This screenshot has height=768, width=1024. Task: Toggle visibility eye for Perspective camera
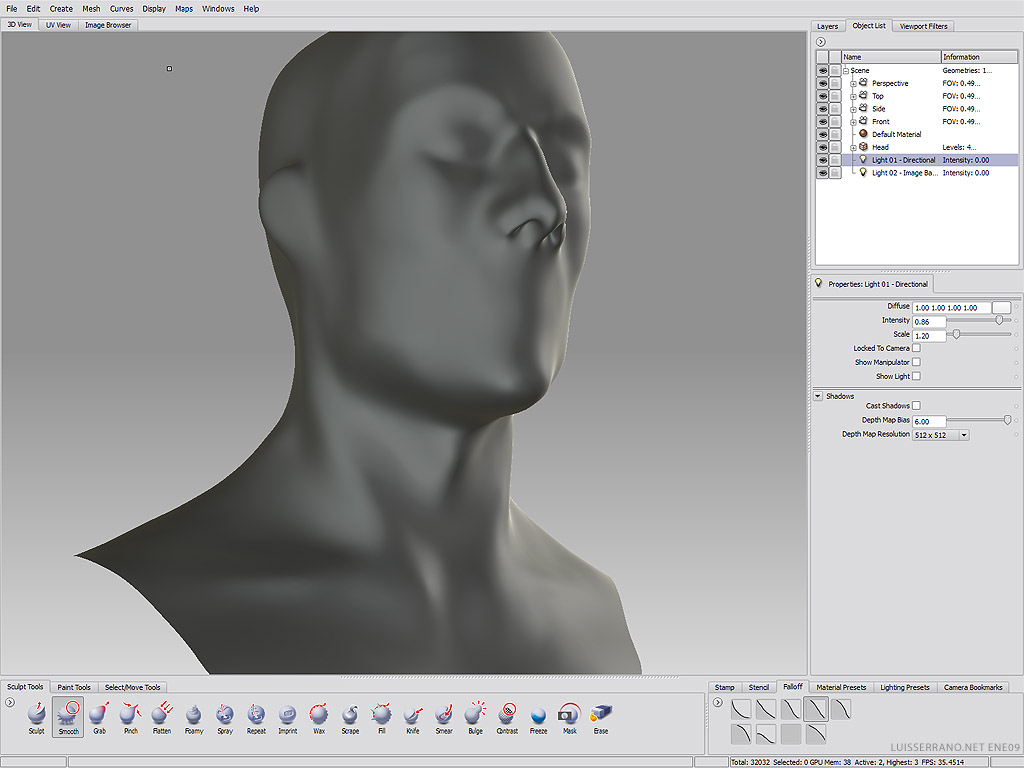pyautogui.click(x=823, y=84)
